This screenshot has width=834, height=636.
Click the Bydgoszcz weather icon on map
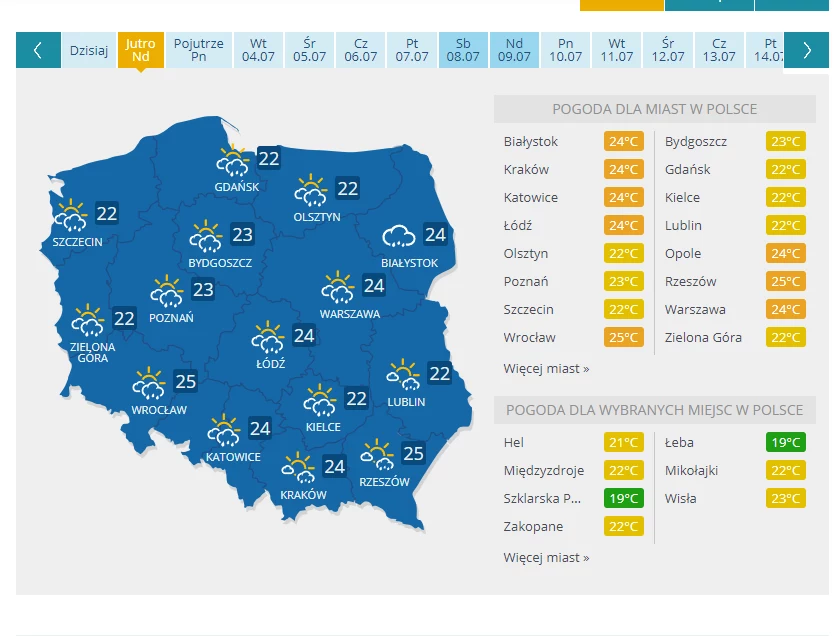(206, 237)
